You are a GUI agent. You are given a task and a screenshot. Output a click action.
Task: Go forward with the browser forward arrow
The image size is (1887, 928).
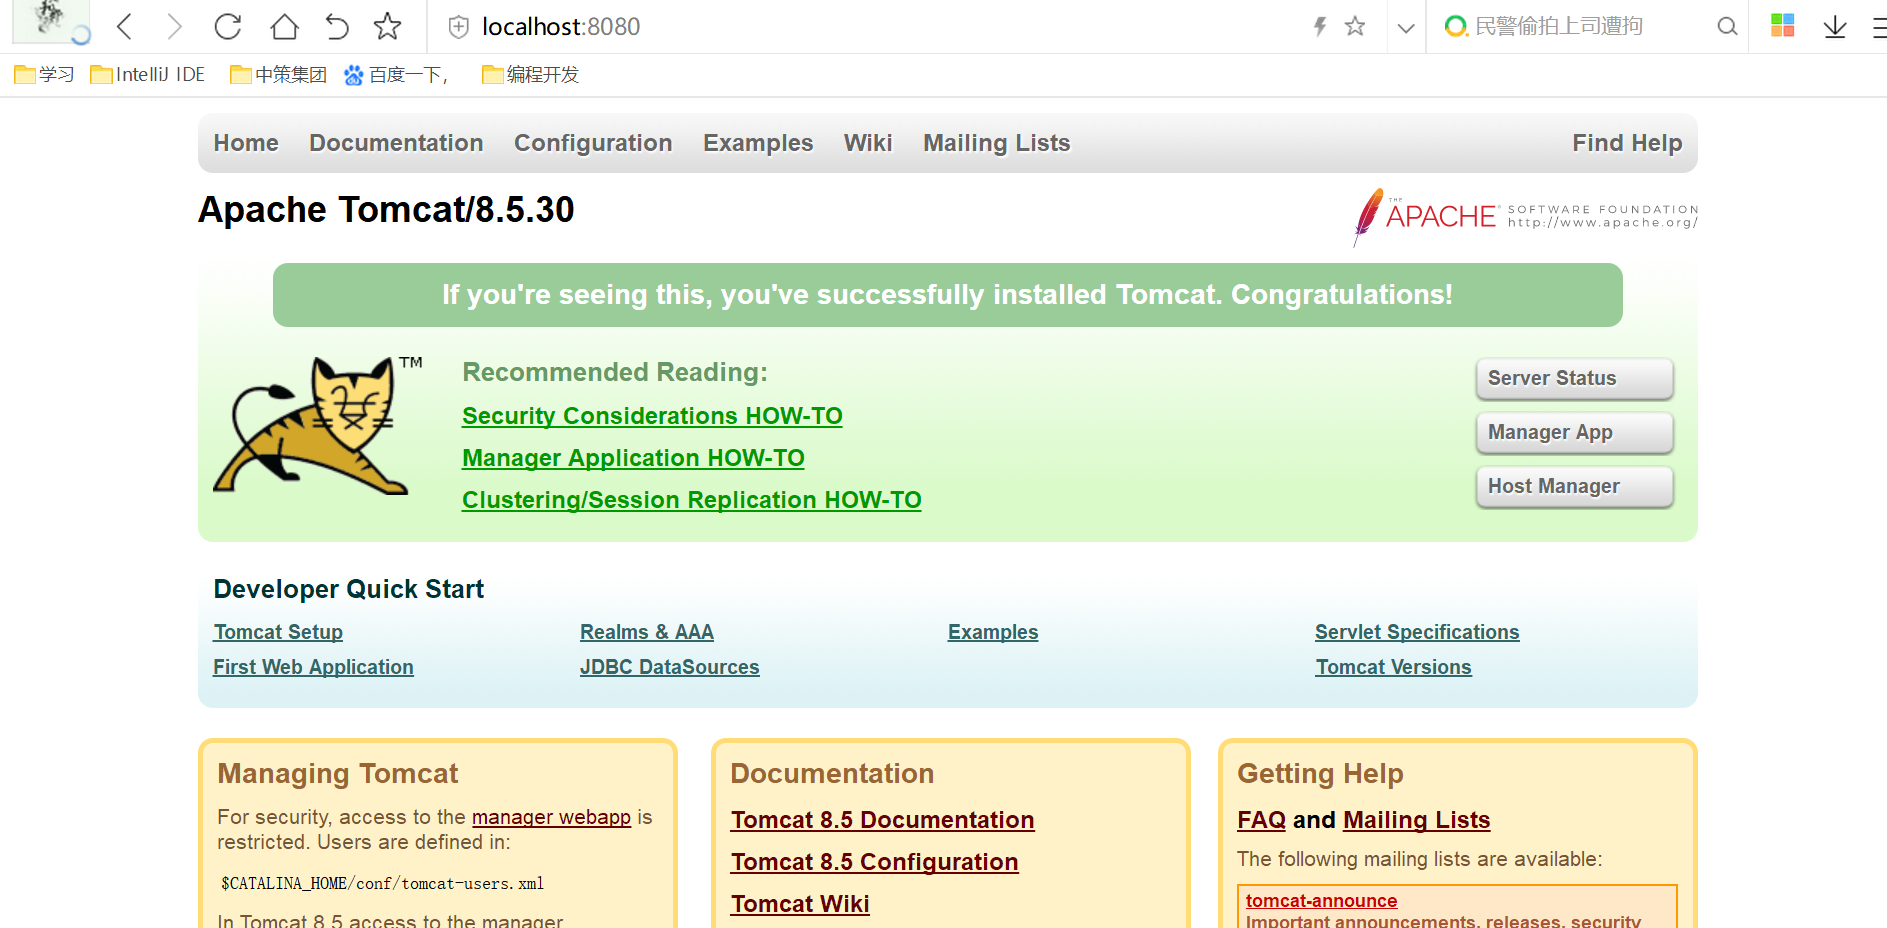tap(174, 27)
